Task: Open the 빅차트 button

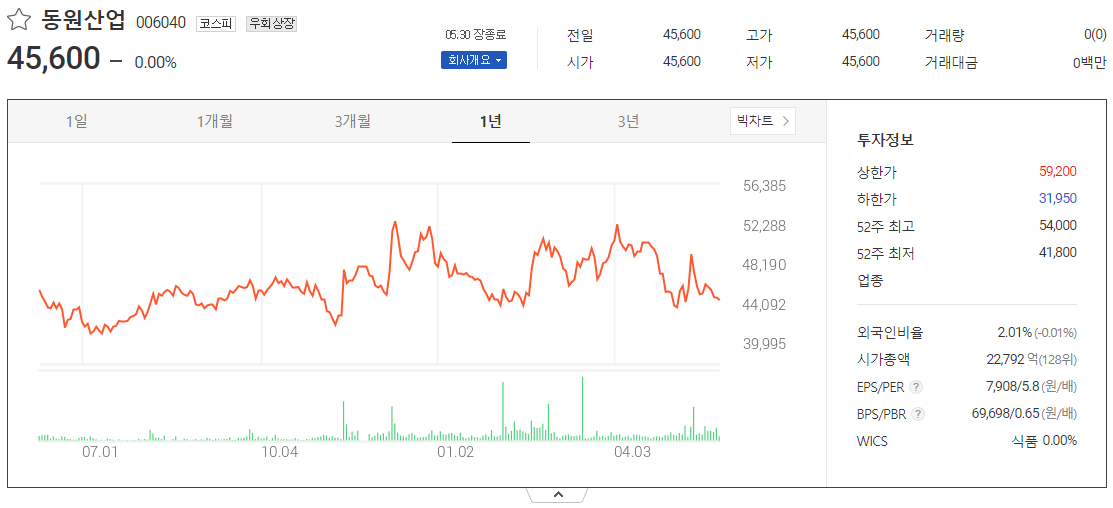Action: (762, 121)
